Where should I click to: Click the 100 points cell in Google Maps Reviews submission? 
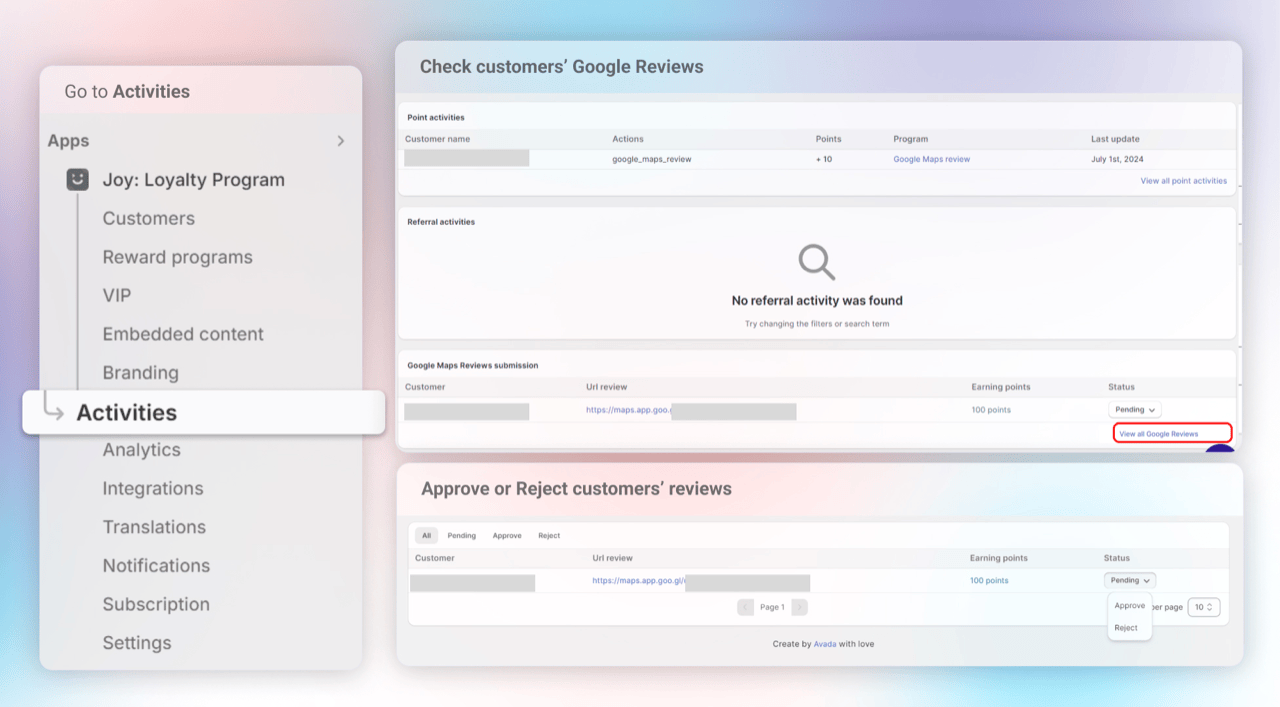pos(991,410)
